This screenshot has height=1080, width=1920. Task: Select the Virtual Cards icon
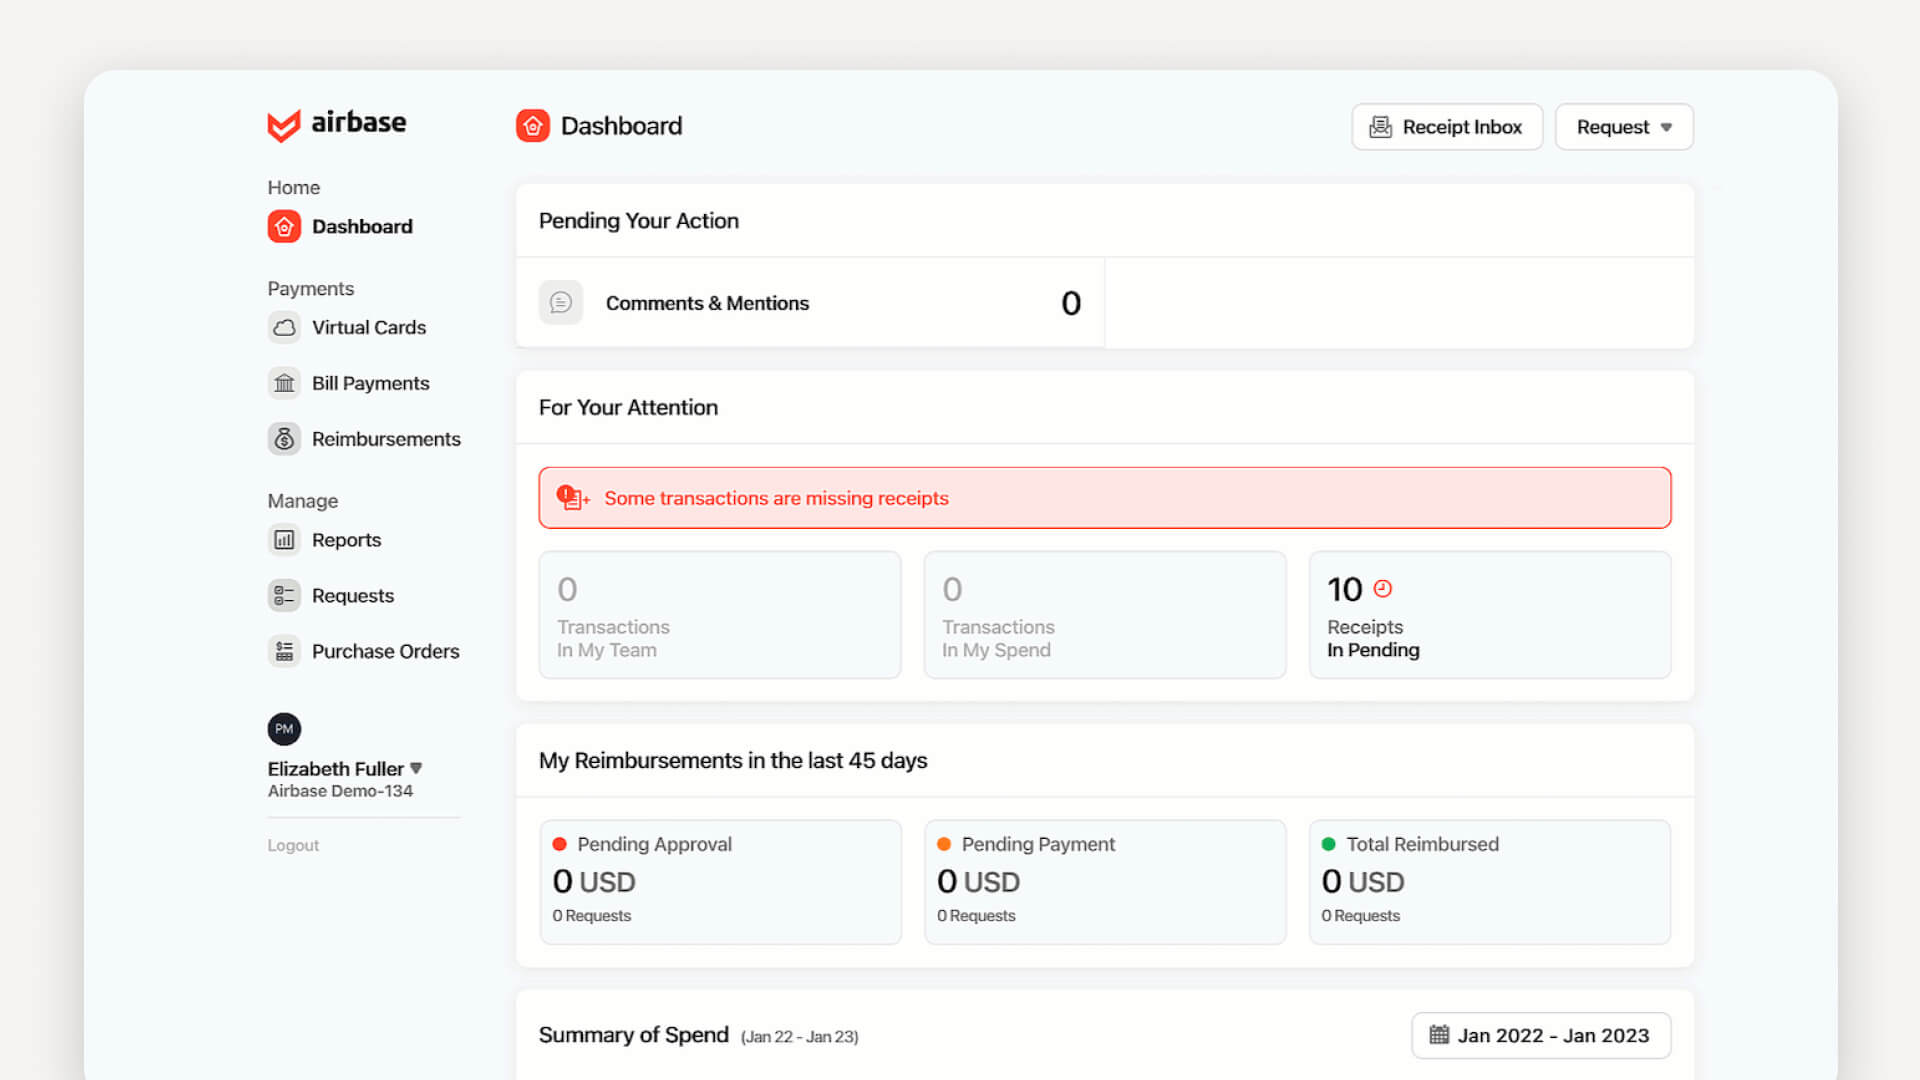284,327
